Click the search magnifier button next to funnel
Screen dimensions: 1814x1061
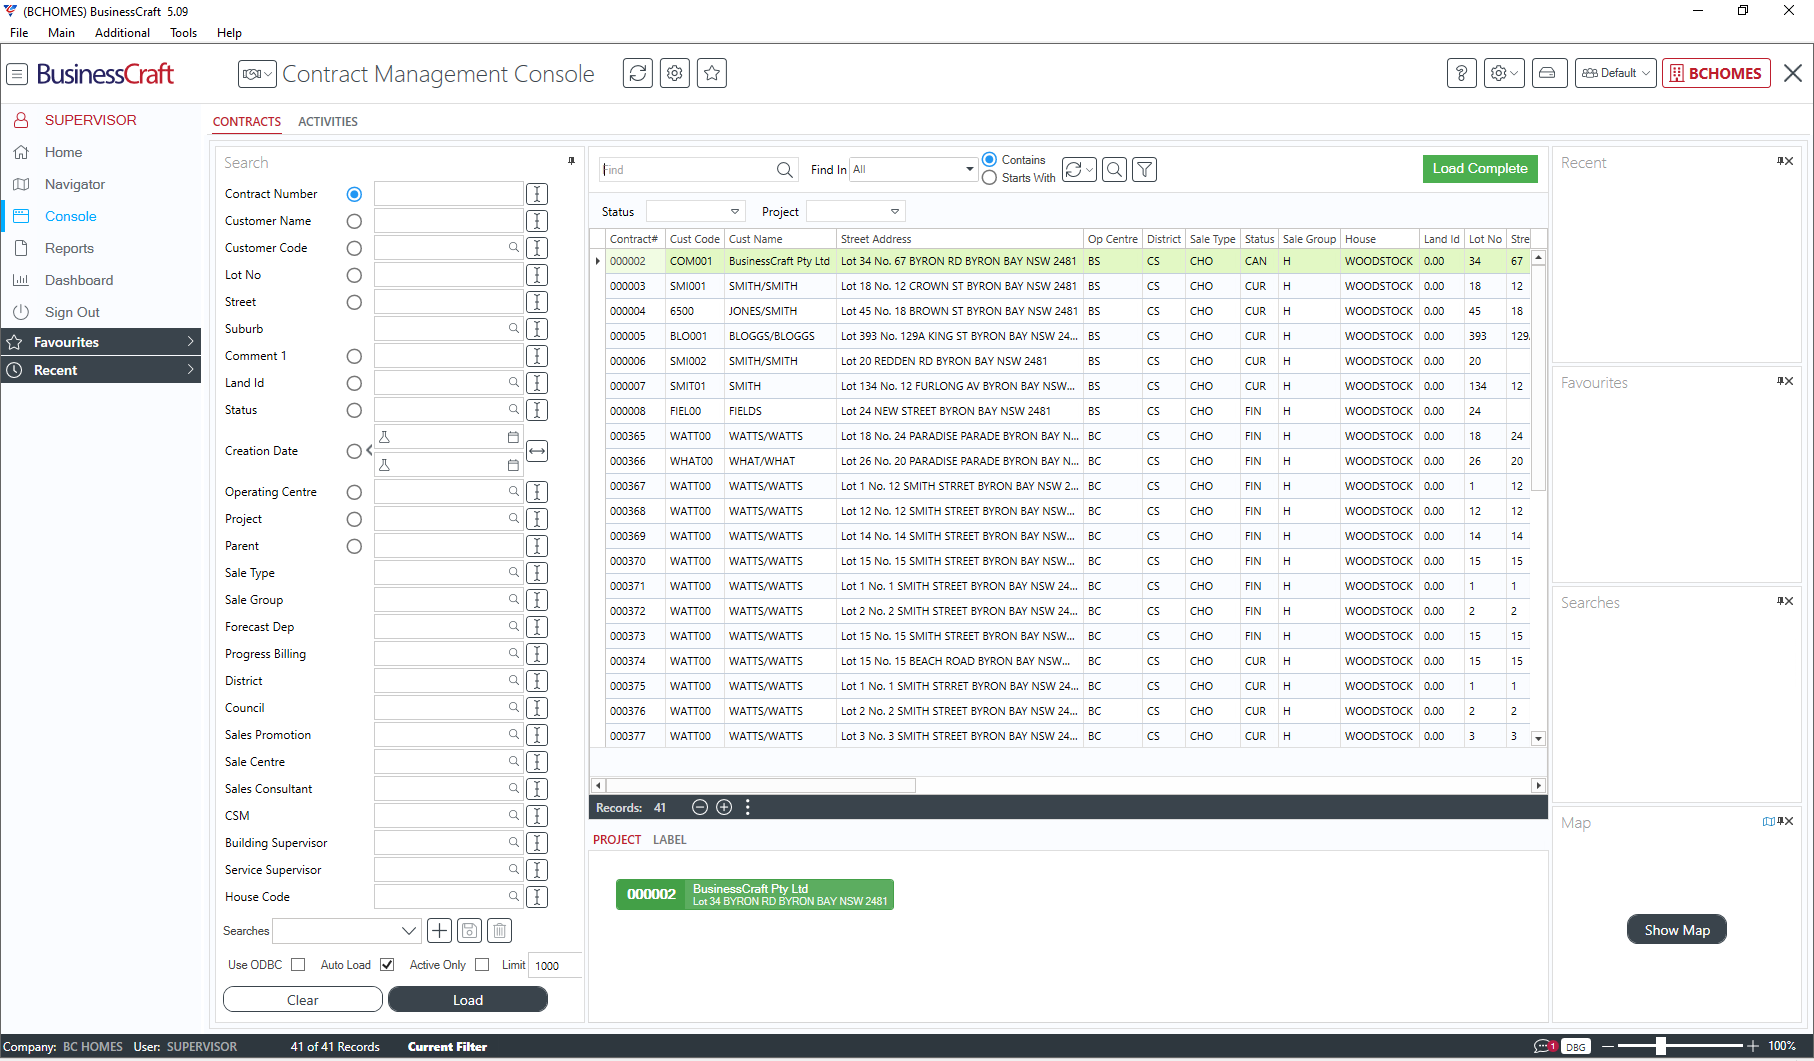1114,170
